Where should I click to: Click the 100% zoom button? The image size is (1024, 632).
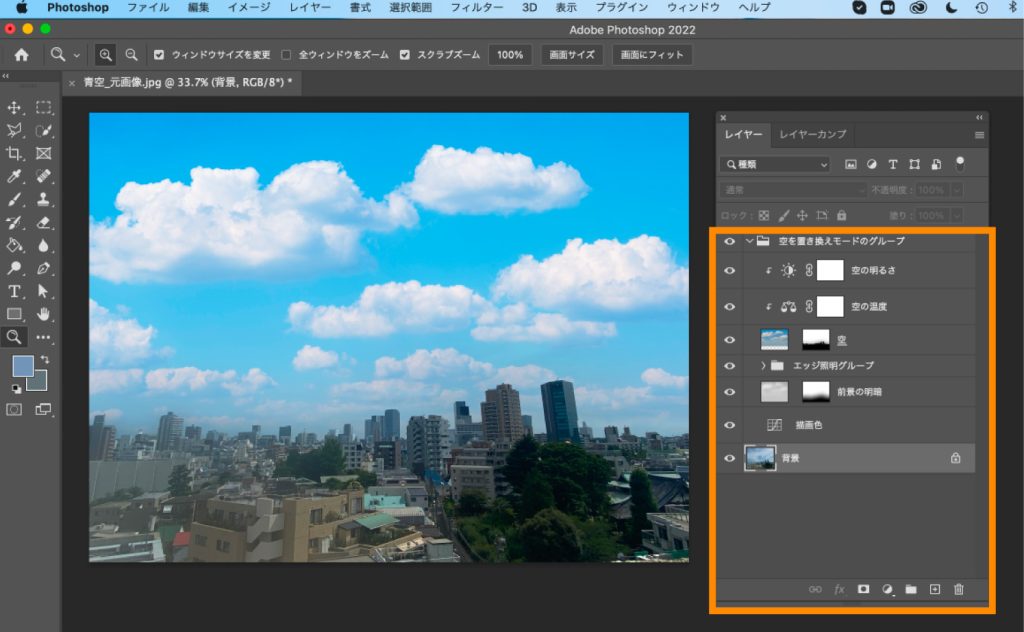510,55
